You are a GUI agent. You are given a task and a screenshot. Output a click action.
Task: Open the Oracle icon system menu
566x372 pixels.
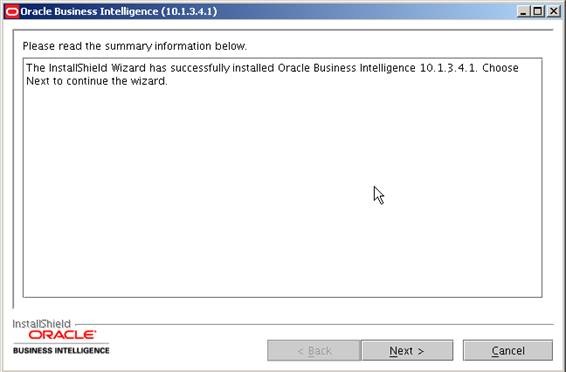[x=12, y=12]
